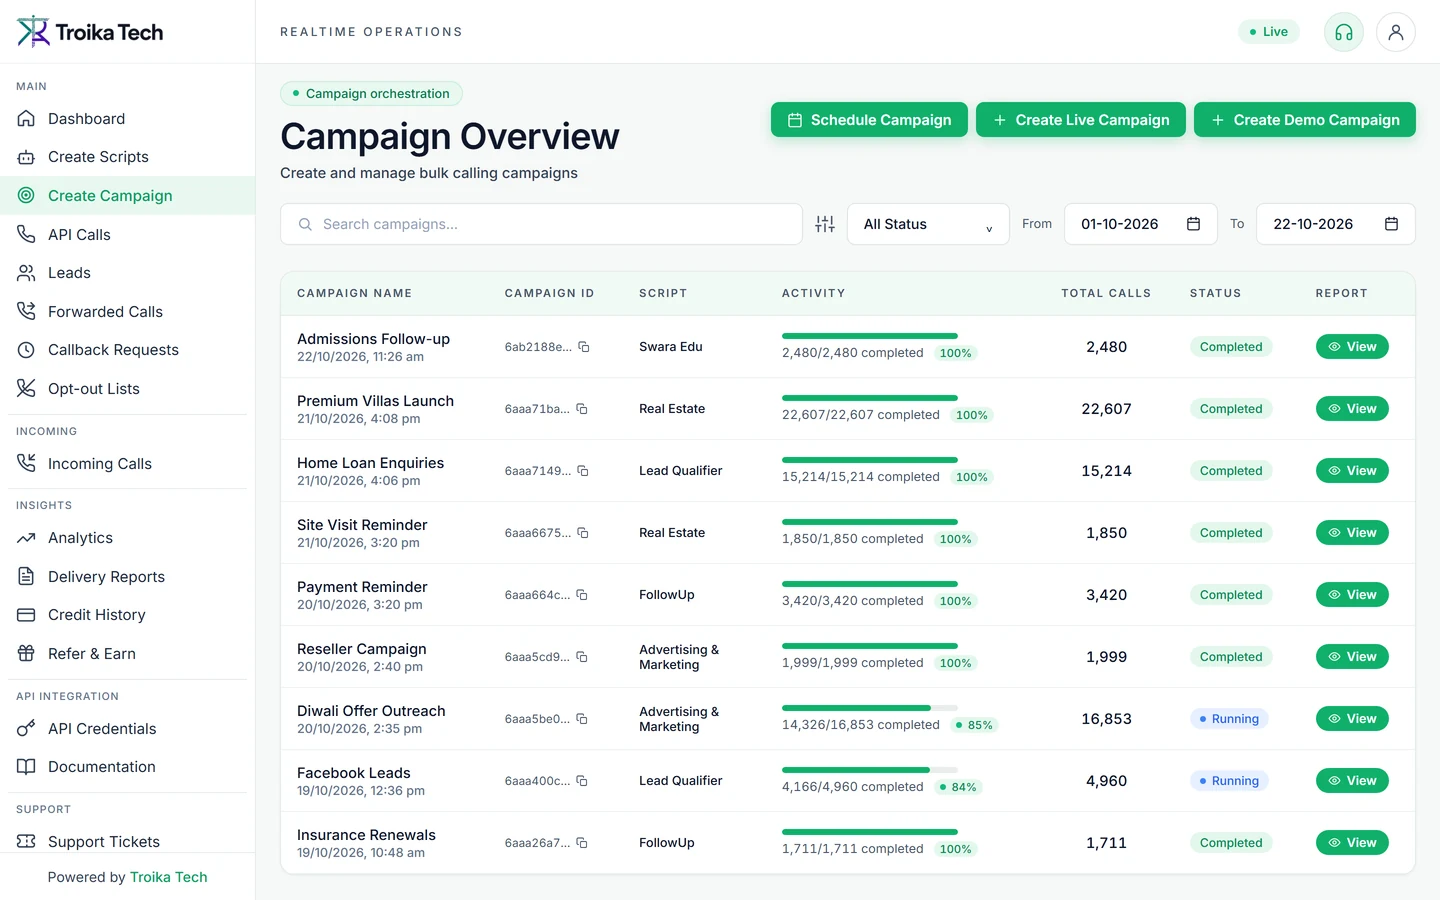Open calendar icon in To date field

(x=1391, y=224)
